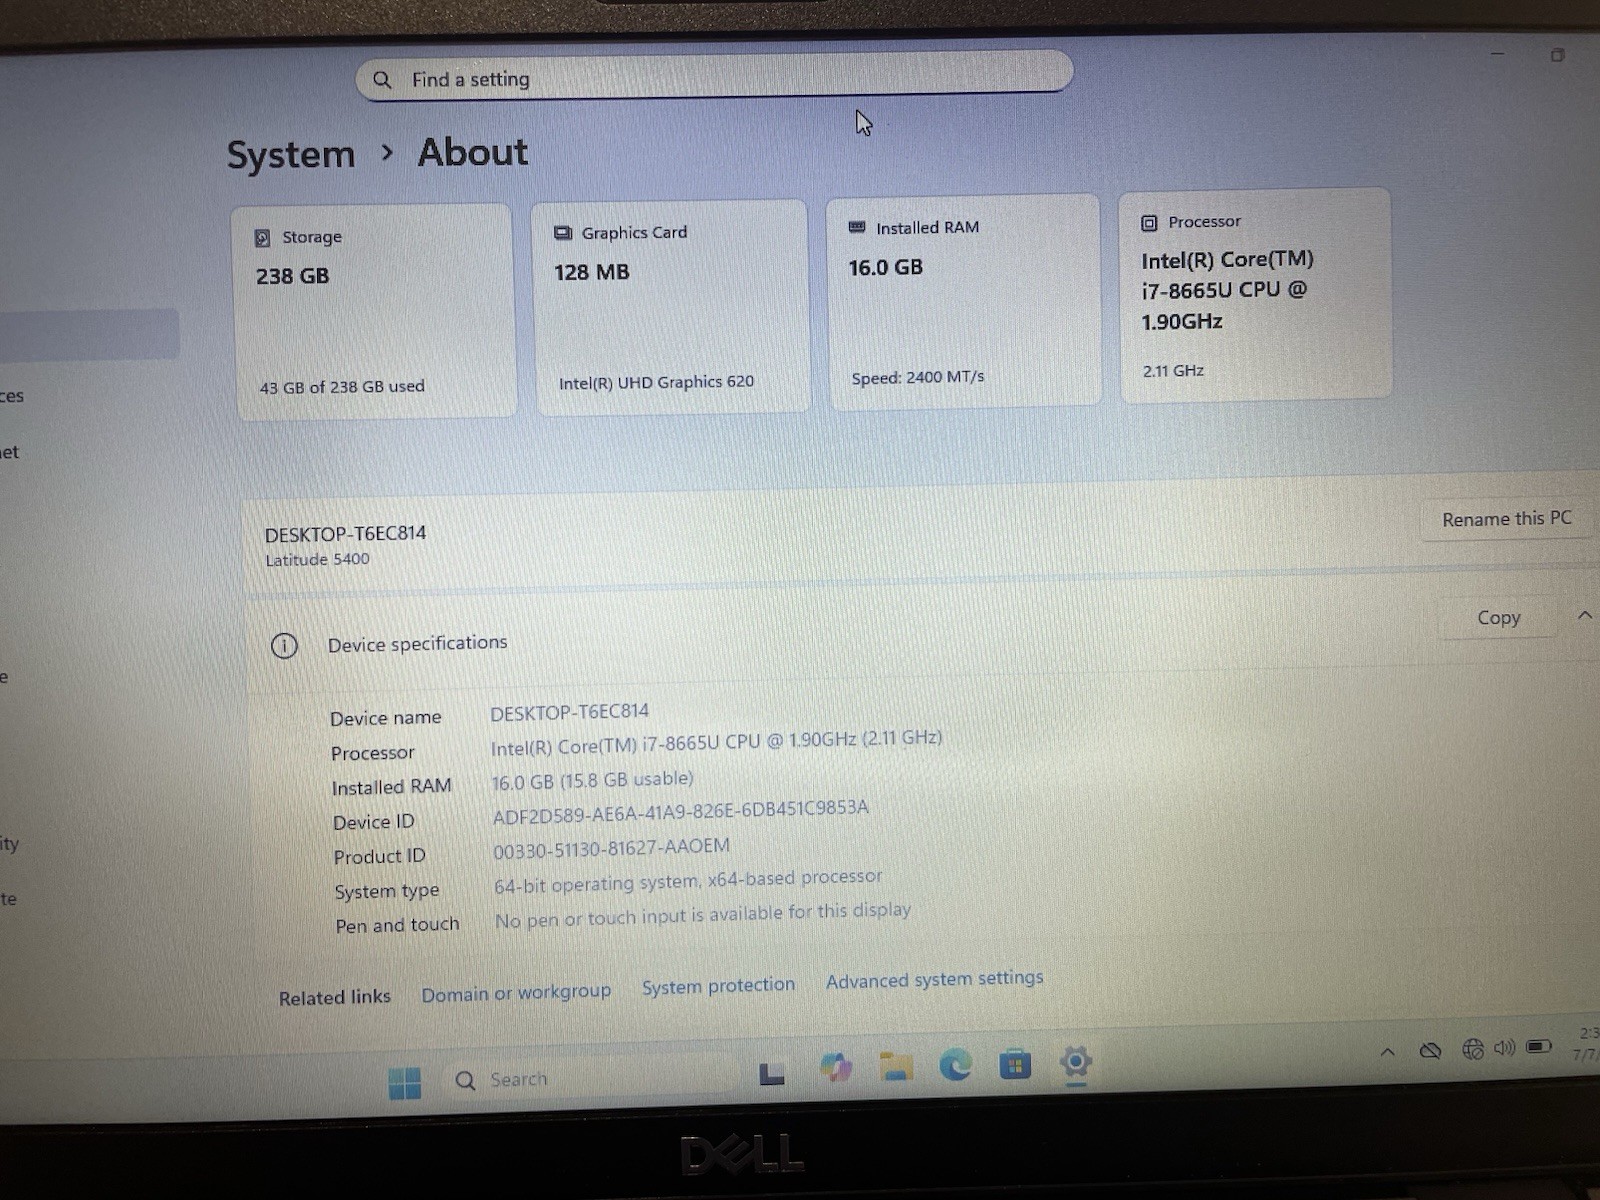Collapse the Device specifications section chevron
Screen dimensions: 1600x1200
point(1584,616)
